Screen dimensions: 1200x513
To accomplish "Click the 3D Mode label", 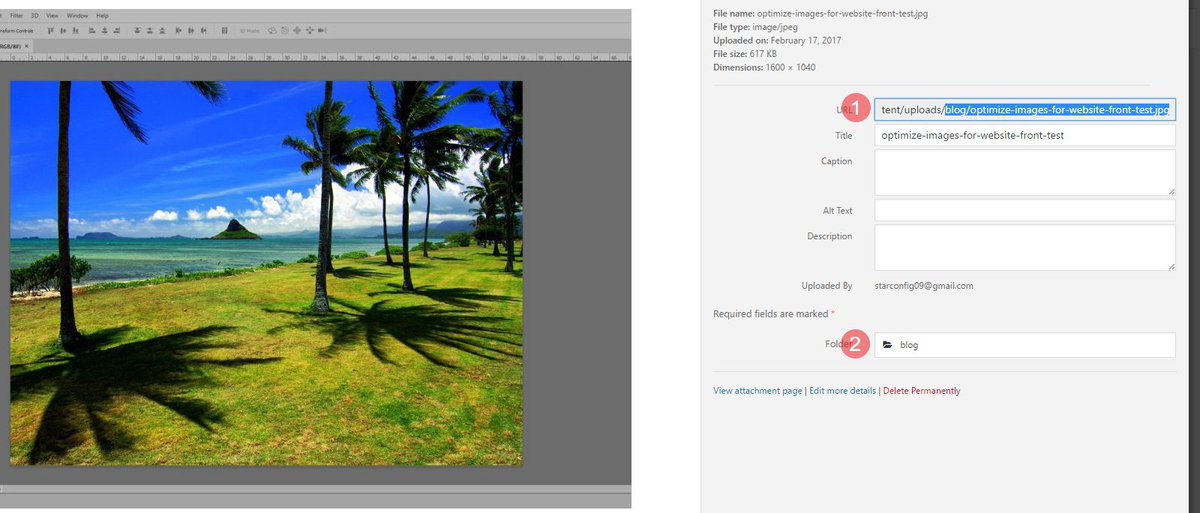I will (250, 31).
